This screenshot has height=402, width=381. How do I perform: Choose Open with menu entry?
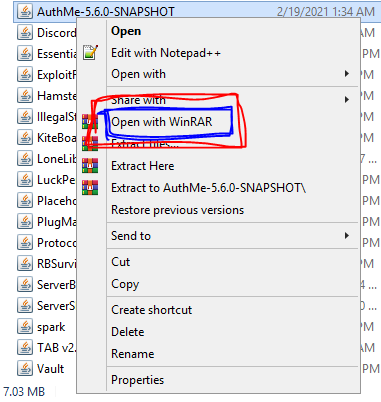pyautogui.click(x=138, y=74)
